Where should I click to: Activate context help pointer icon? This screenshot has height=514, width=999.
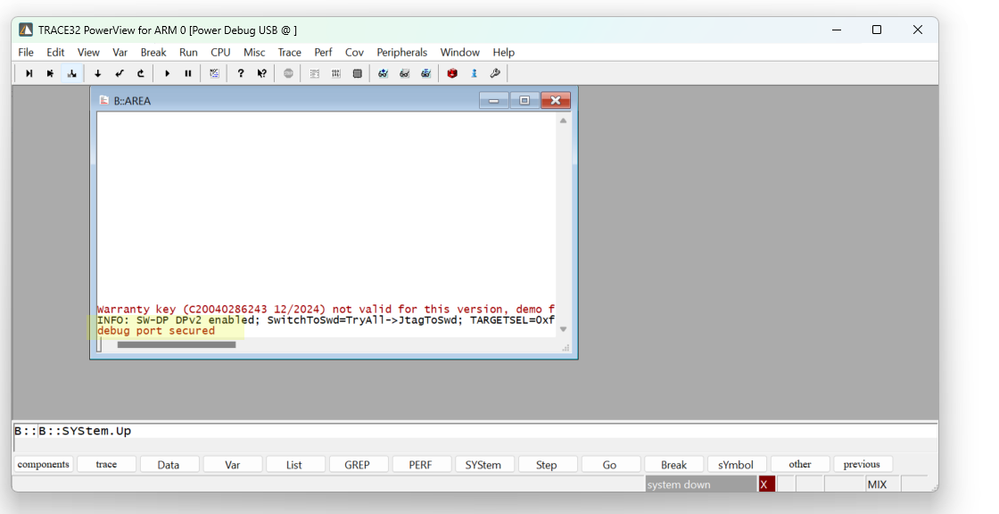point(262,74)
